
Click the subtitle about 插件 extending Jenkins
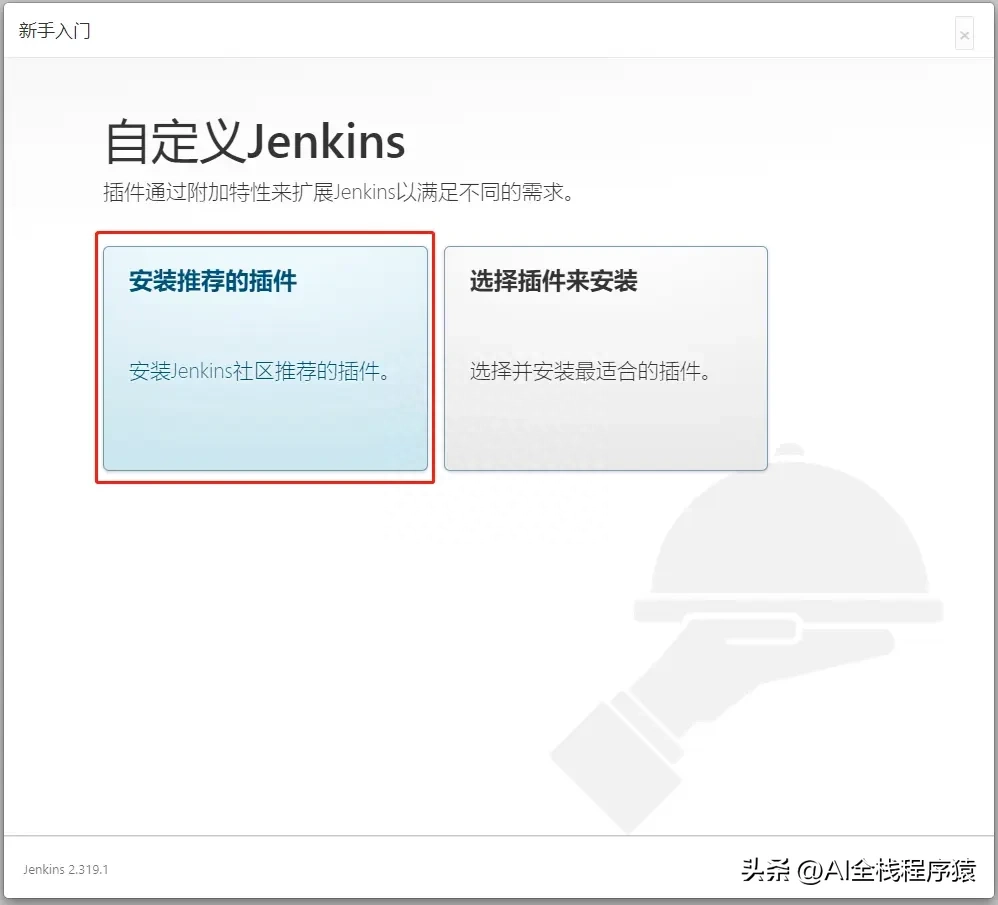coord(340,192)
